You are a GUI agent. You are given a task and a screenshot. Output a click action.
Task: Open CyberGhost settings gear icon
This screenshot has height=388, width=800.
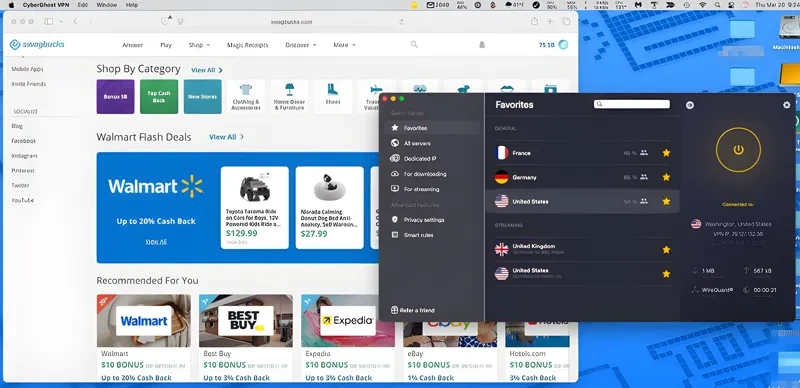(786, 105)
